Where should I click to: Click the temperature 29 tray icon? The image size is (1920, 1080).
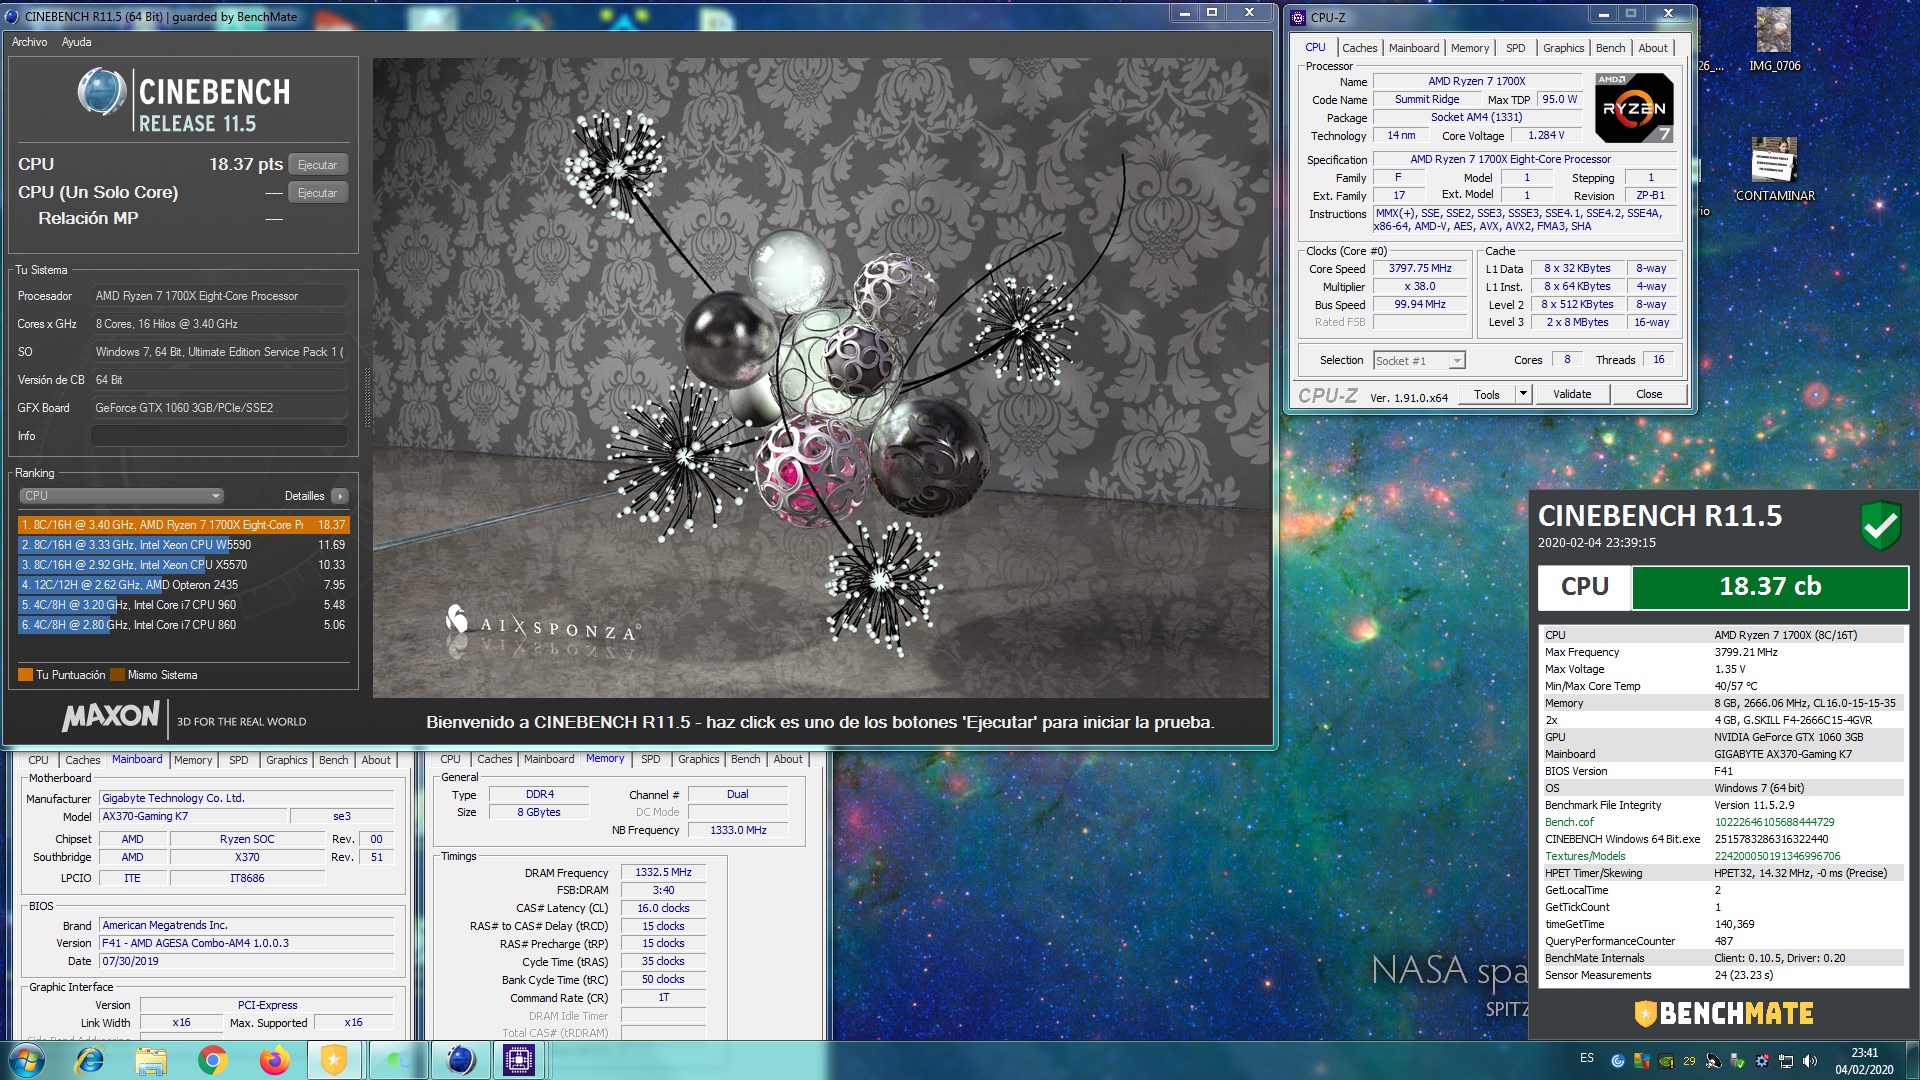1689,1061
